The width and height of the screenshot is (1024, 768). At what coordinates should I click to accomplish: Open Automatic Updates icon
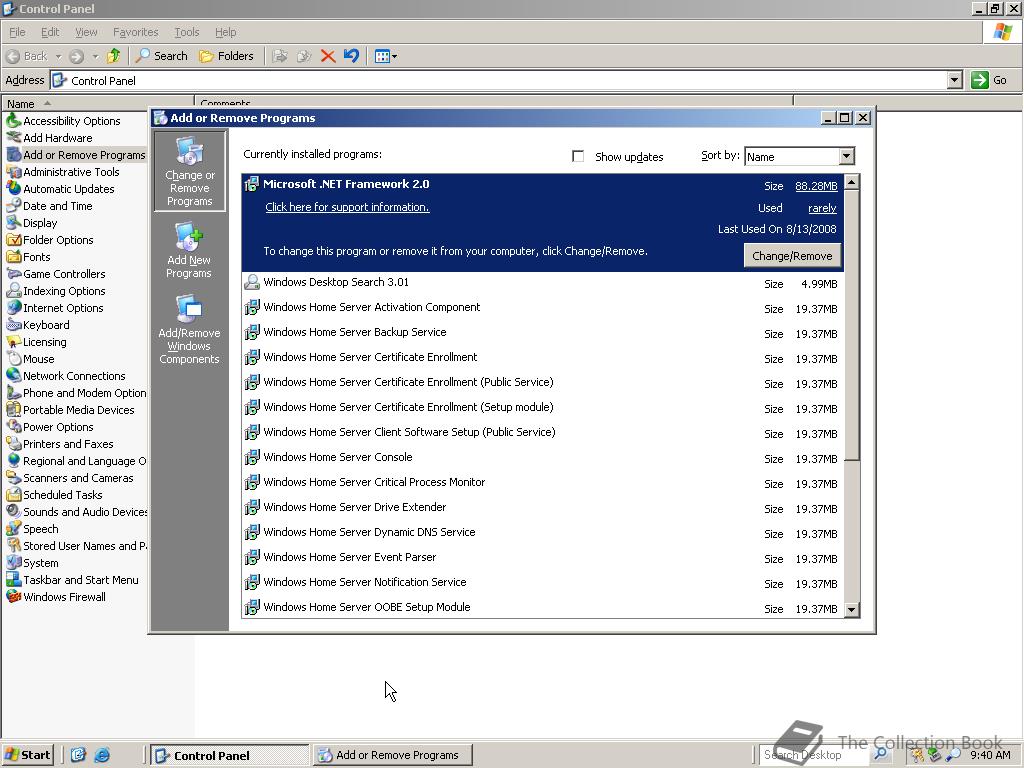(x=13, y=189)
